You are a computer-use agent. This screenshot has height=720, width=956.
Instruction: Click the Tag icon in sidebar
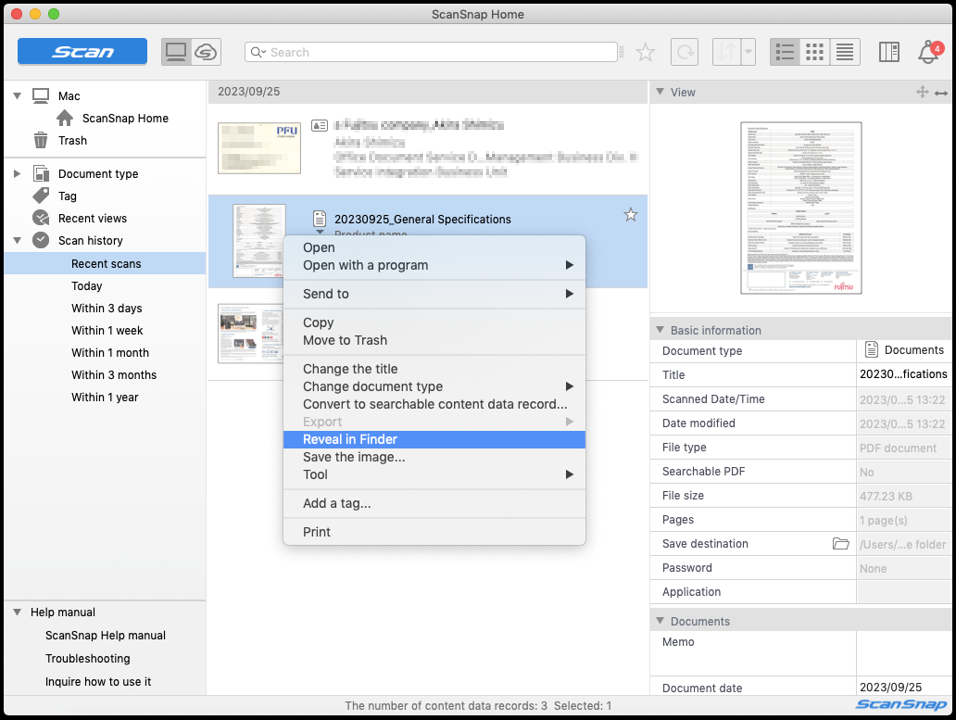(41, 196)
